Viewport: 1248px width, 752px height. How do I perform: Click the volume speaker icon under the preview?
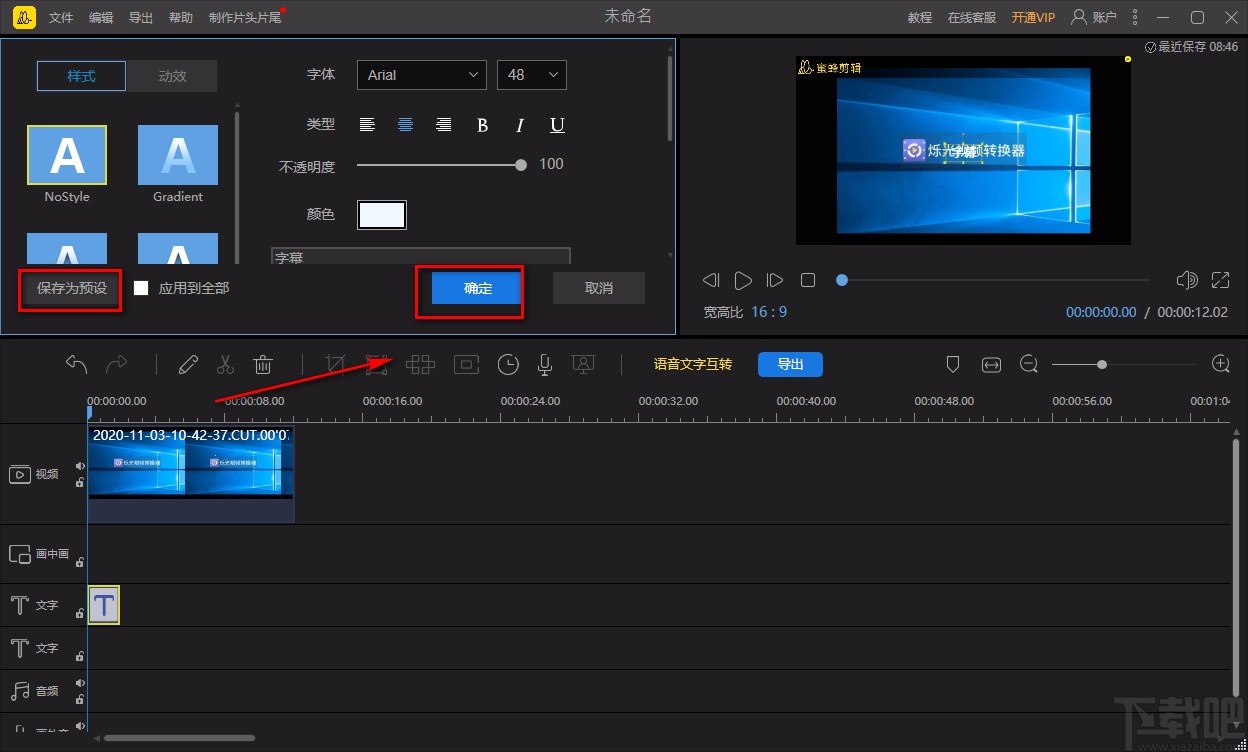(x=1187, y=280)
